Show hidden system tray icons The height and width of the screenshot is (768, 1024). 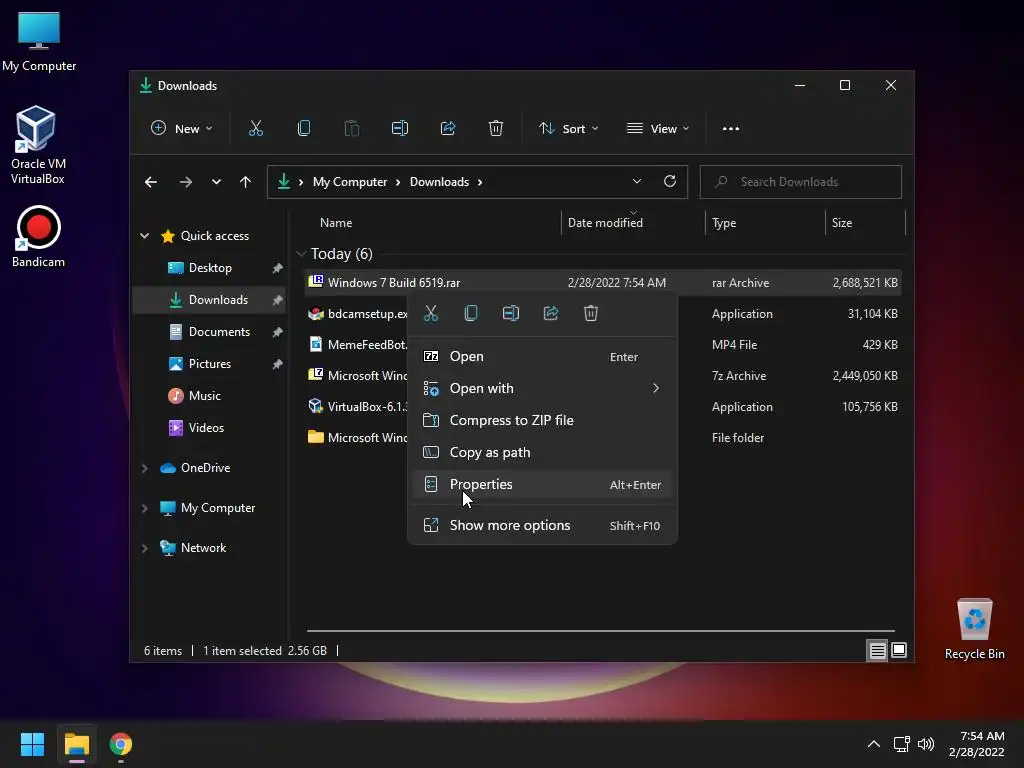pos(874,744)
